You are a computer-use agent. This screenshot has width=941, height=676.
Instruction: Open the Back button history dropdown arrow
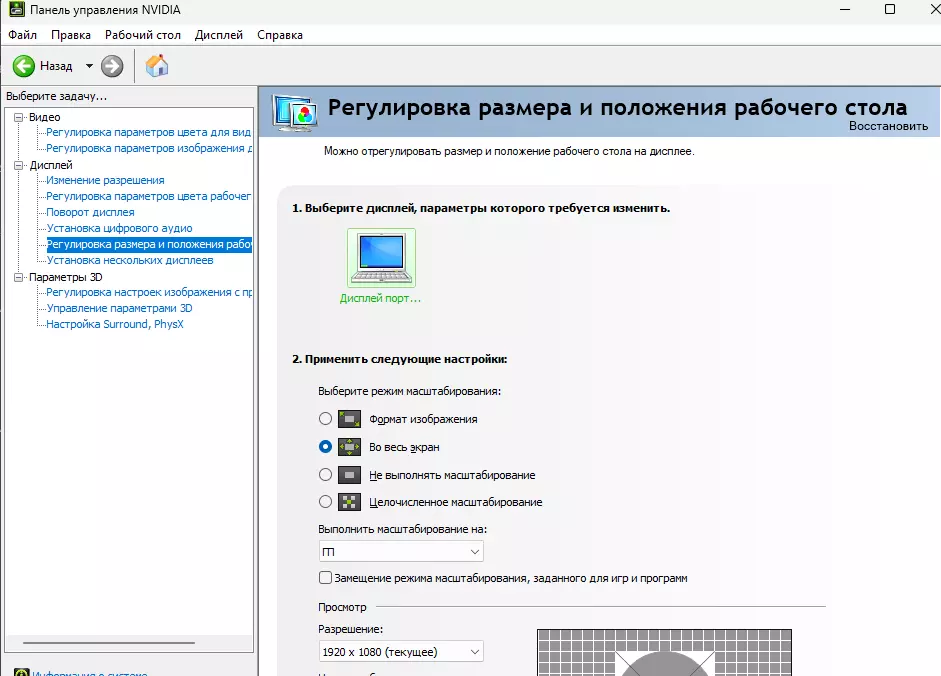tap(89, 66)
